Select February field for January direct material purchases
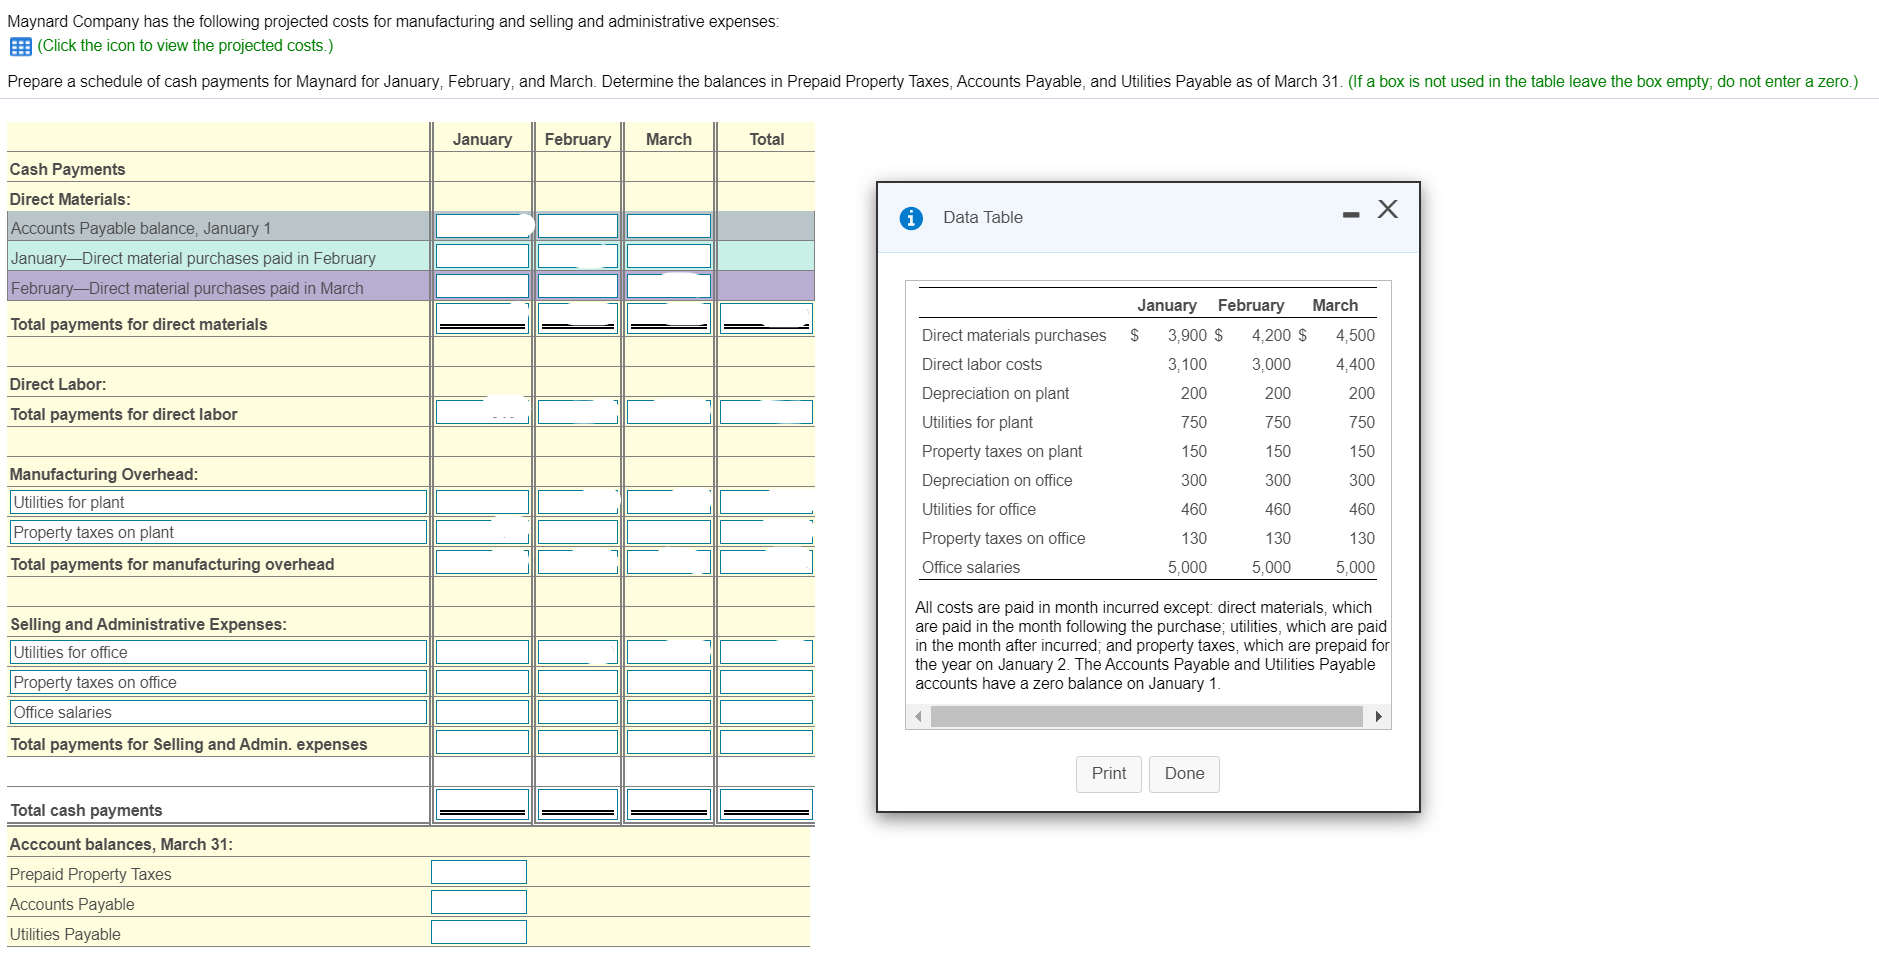The height and width of the screenshot is (979, 1879). (x=578, y=257)
